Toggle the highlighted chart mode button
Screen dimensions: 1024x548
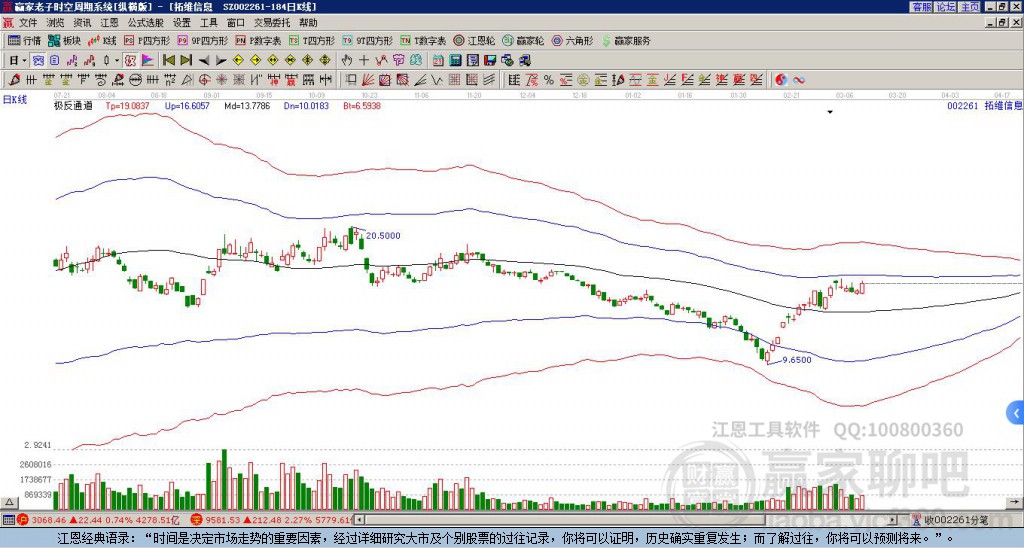(38, 60)
